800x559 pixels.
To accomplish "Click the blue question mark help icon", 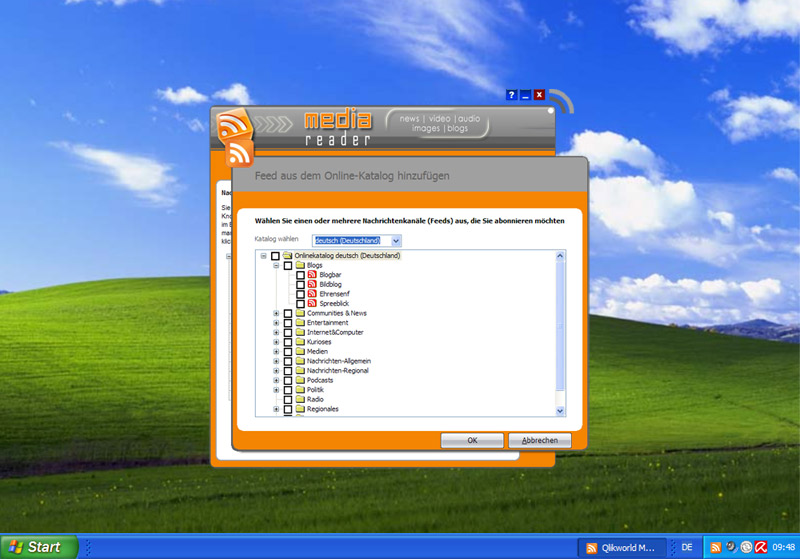I will [x=511, y=95].
